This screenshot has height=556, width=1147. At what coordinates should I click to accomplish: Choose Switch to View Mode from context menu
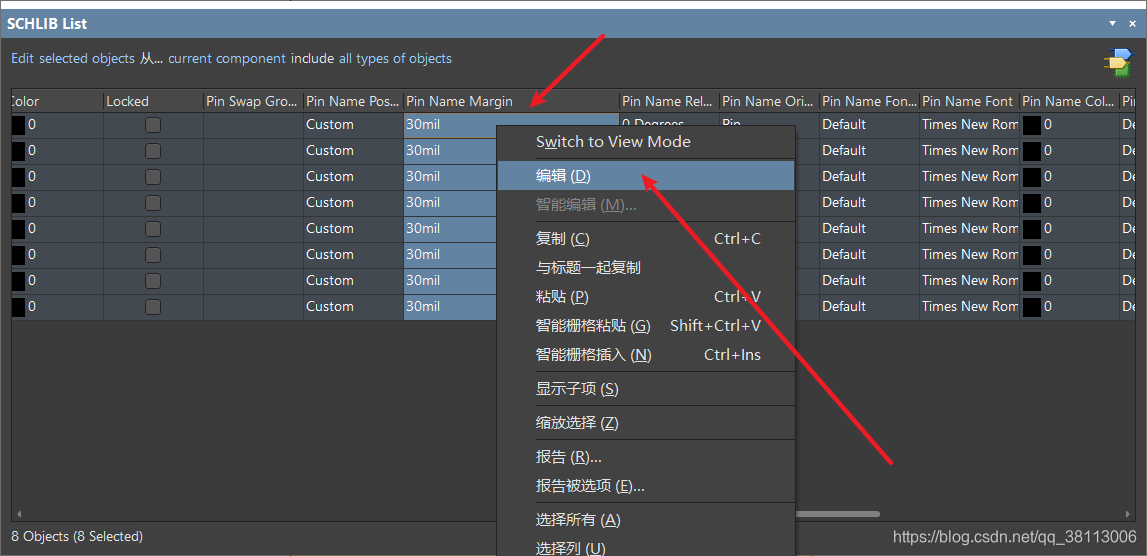coord(613,142)
